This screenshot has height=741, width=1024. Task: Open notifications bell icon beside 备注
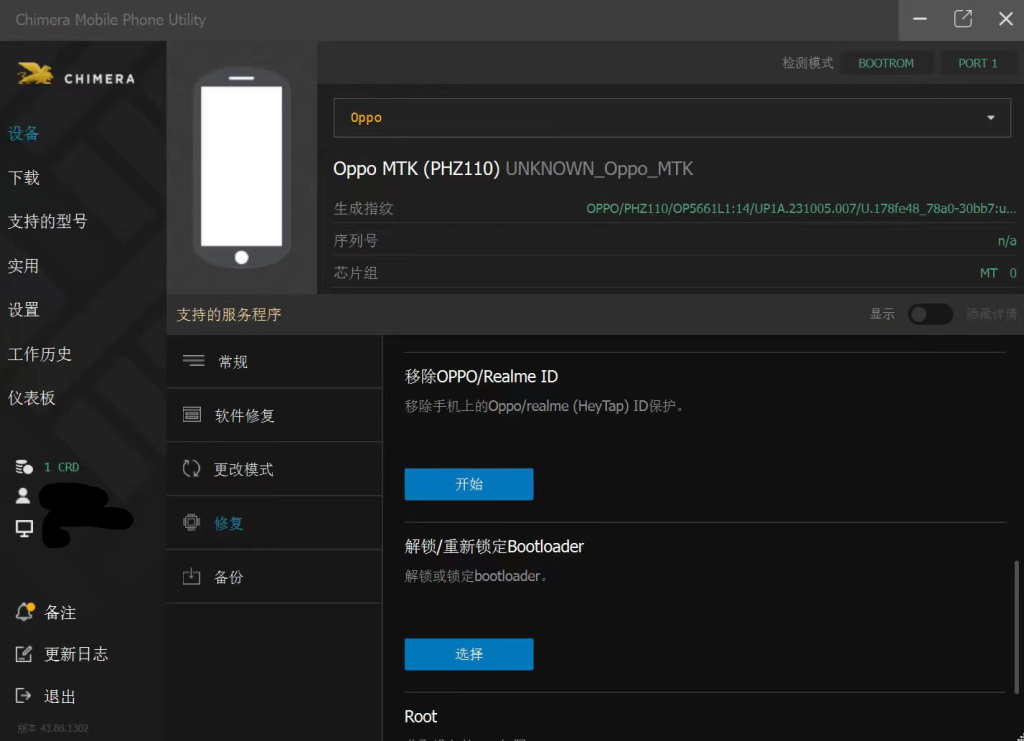coord(25,612)
